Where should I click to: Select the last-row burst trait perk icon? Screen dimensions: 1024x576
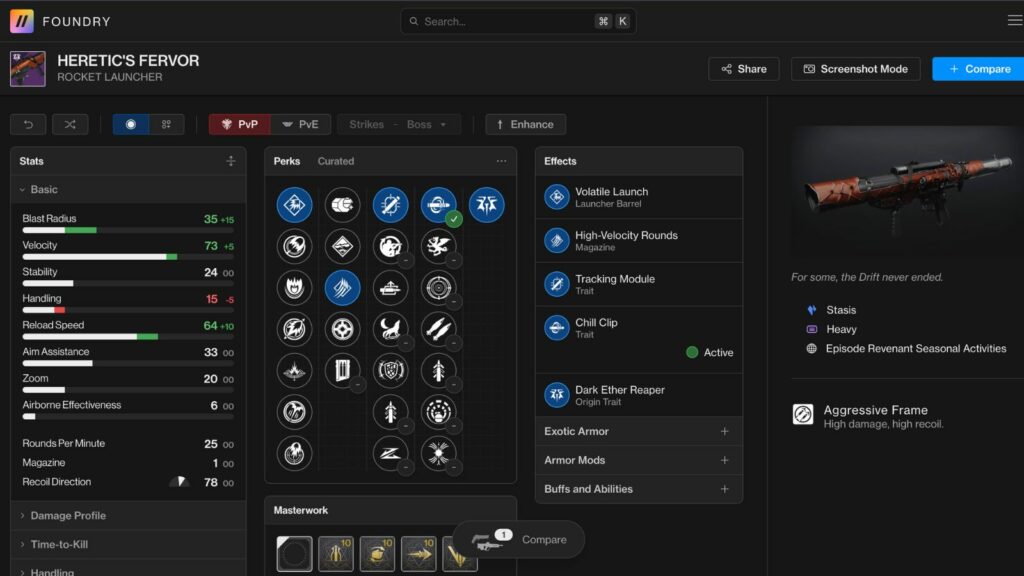point(439,453)
